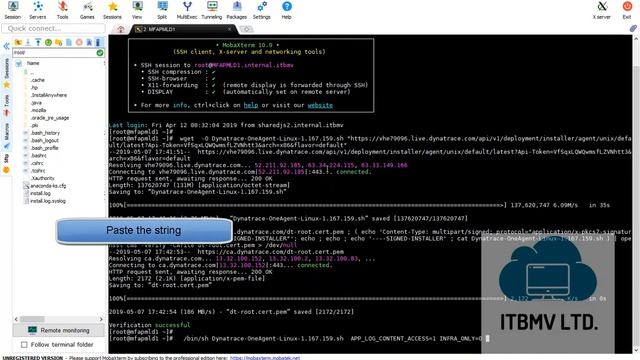Screen dimensions: 640x360
Task: Click the Remote monitoring button
Action: [x=59, y=330]
